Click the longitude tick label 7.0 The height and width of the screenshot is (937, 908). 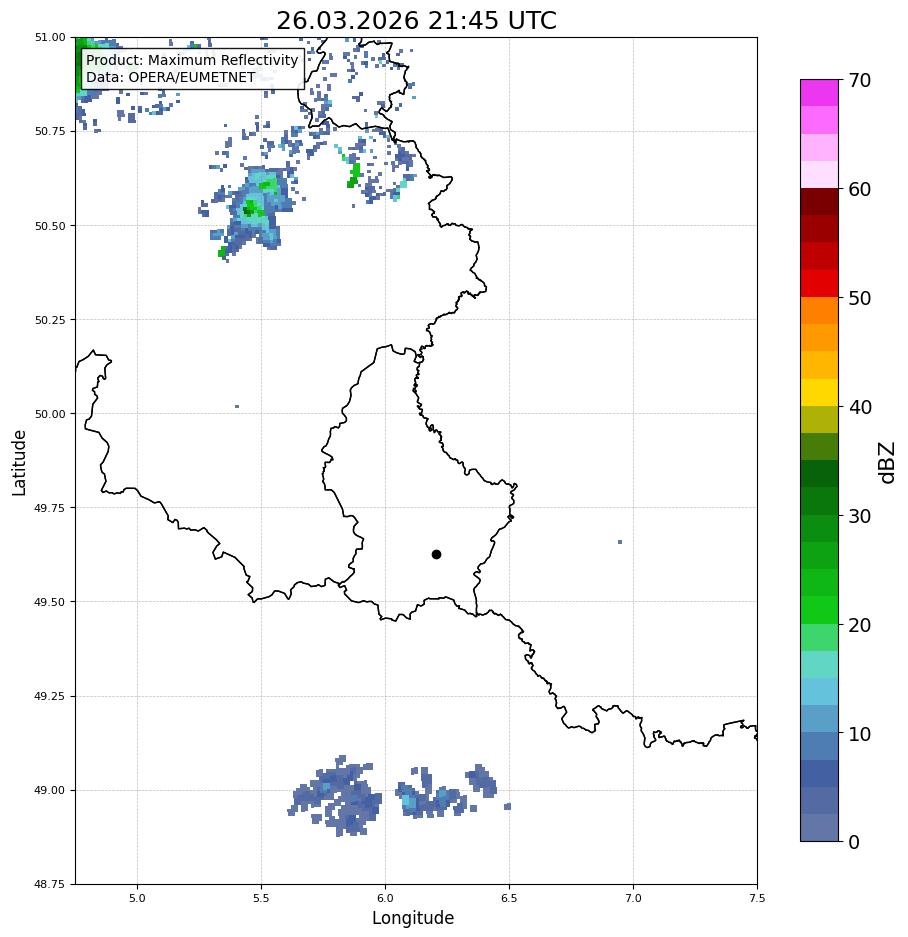(634, 898)
